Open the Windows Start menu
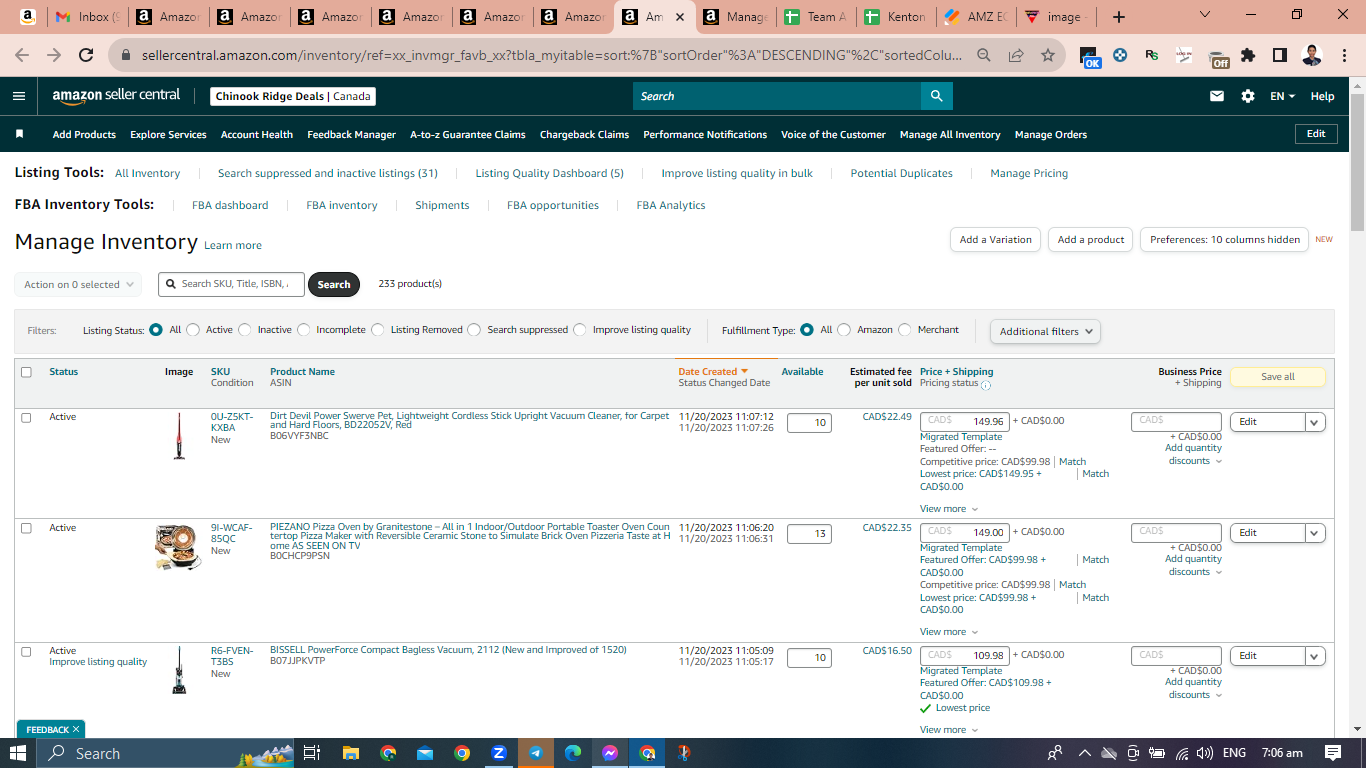 [18, 753]
